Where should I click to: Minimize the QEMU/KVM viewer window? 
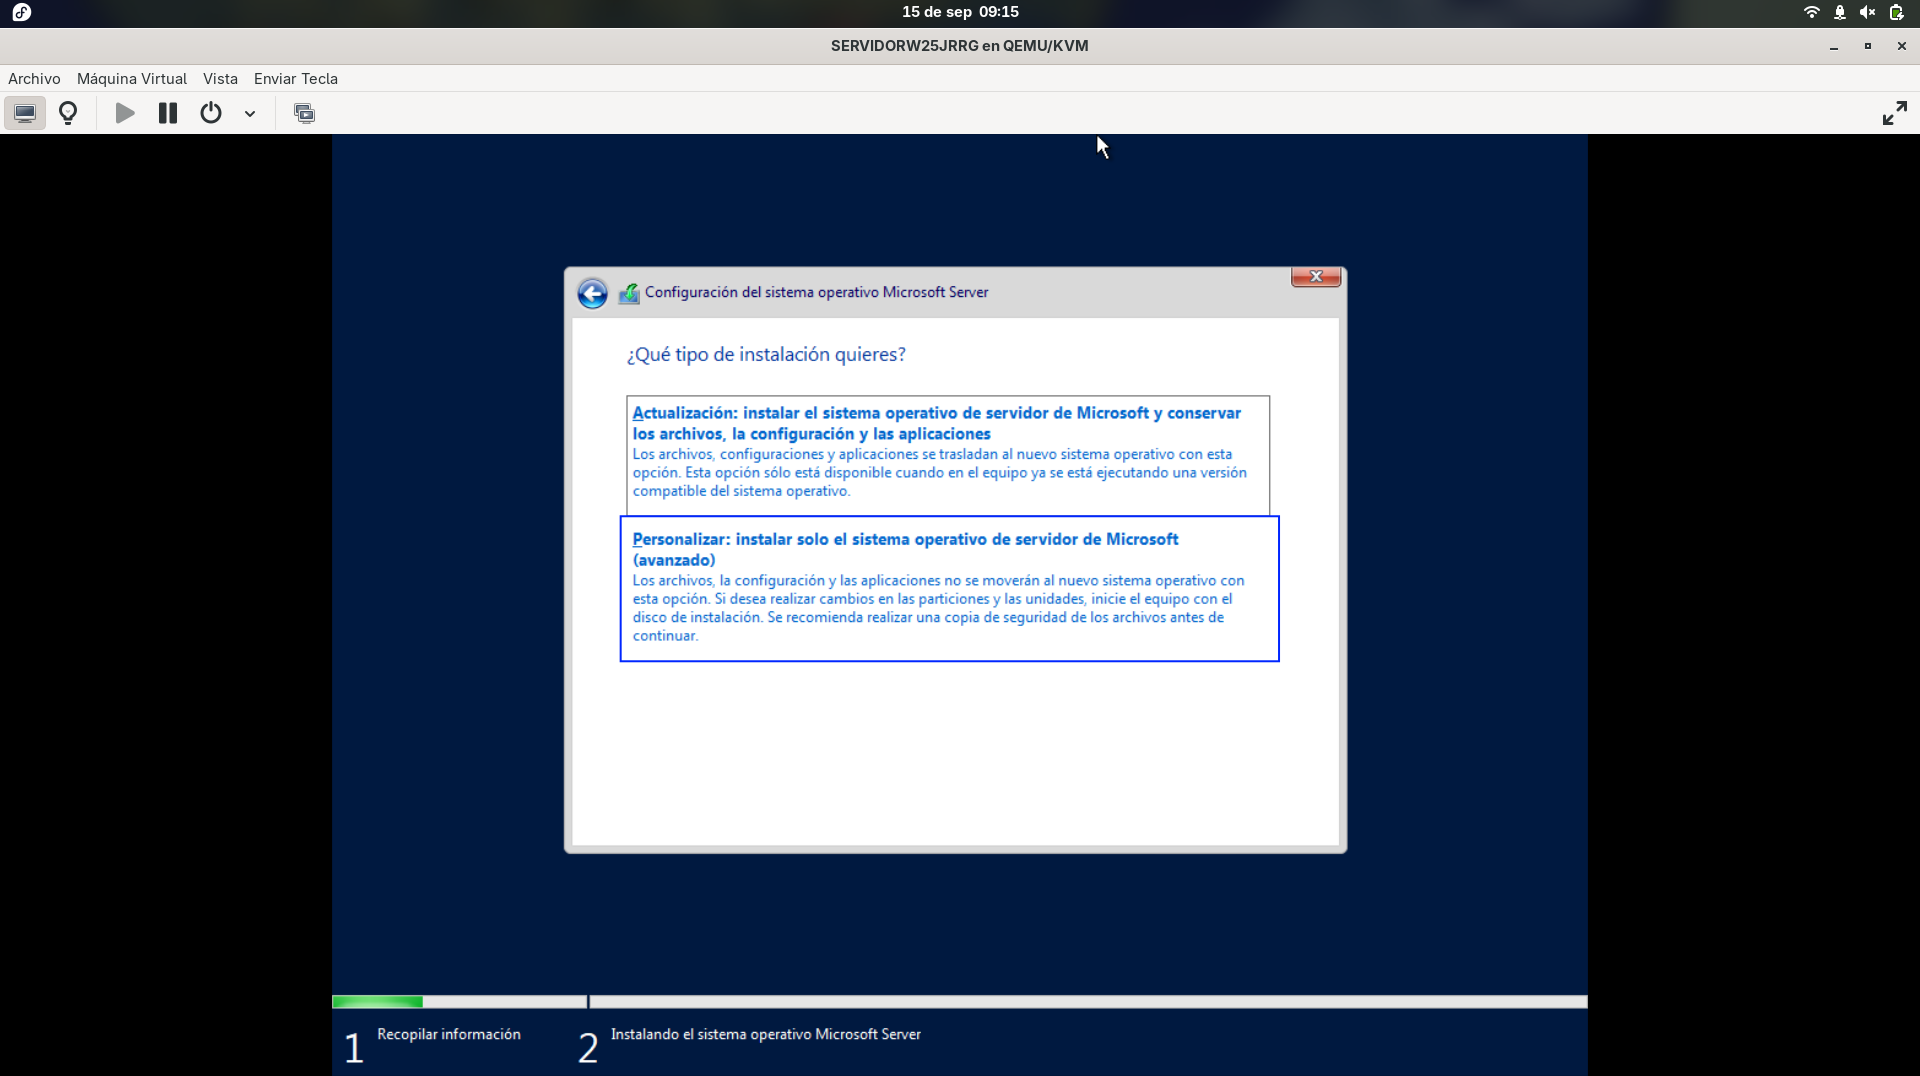1834,46
